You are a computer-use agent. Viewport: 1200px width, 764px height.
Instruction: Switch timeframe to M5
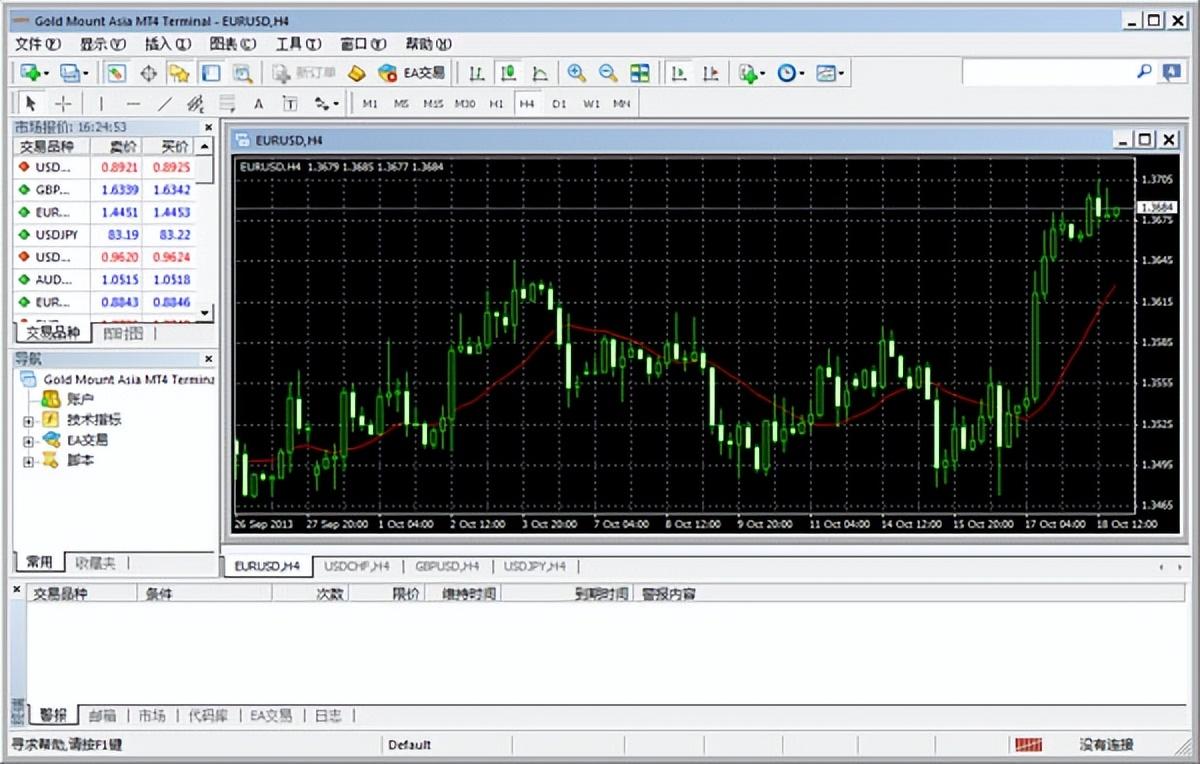401,103
